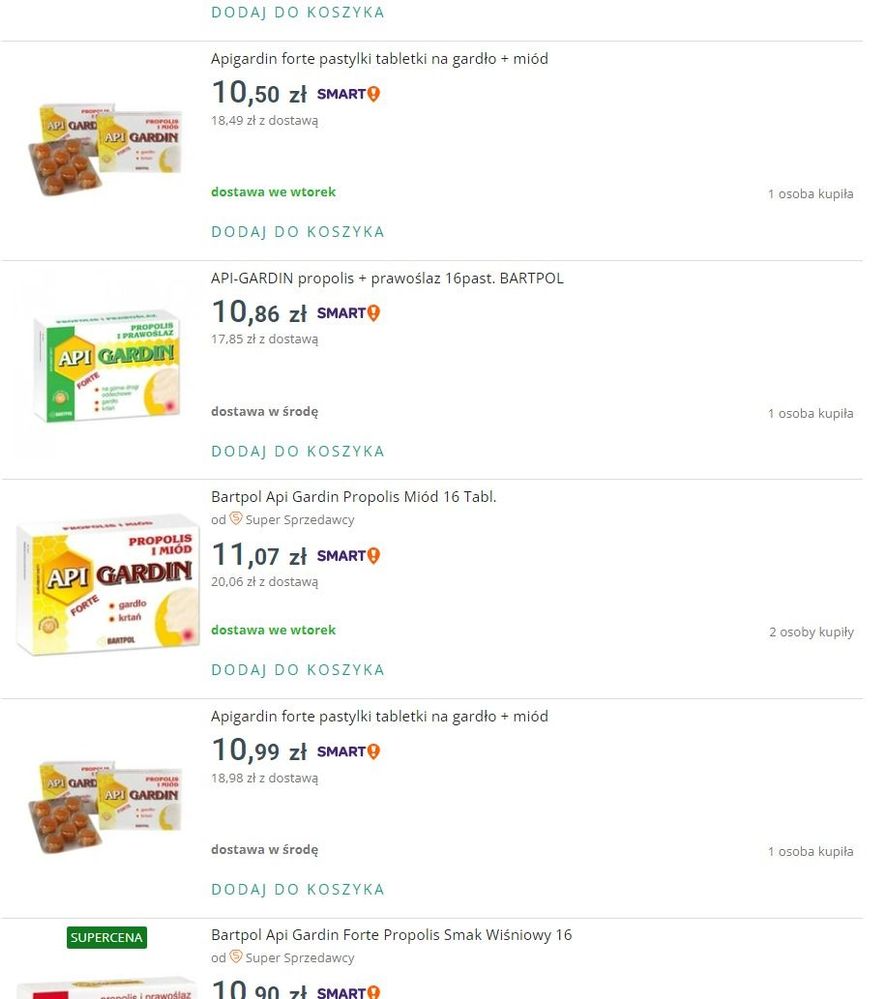Screen dimensions: 888x999
Task: Click Super Sprzedawcy icon on Smak Wiśniowy listing
Action: click(x=236, y=957)
